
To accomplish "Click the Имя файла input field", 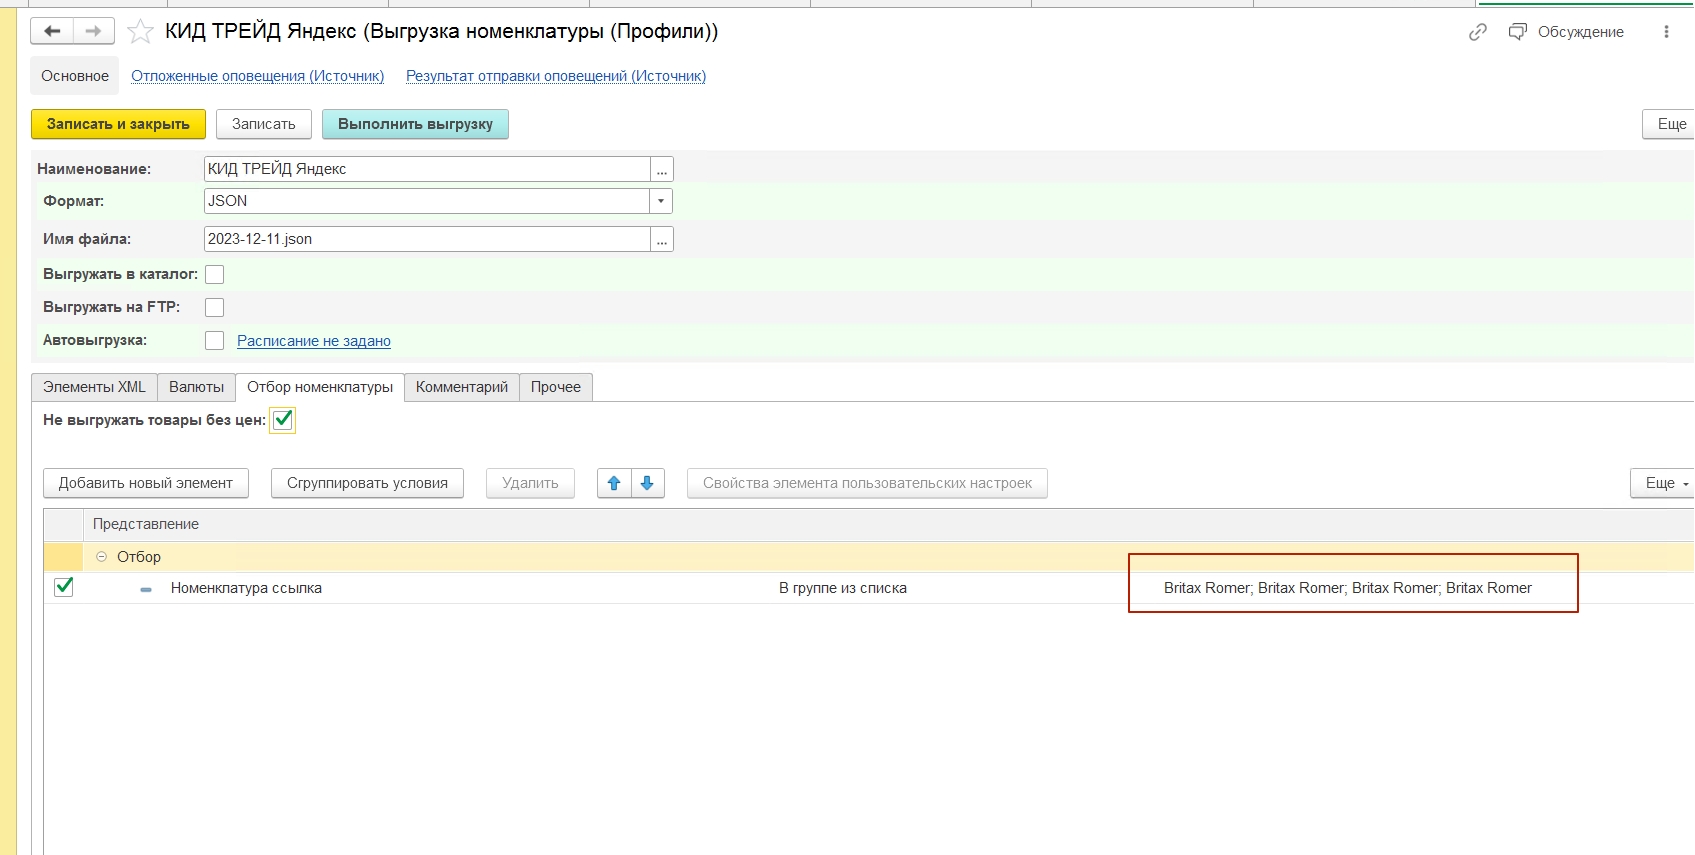I will (427, 239).
